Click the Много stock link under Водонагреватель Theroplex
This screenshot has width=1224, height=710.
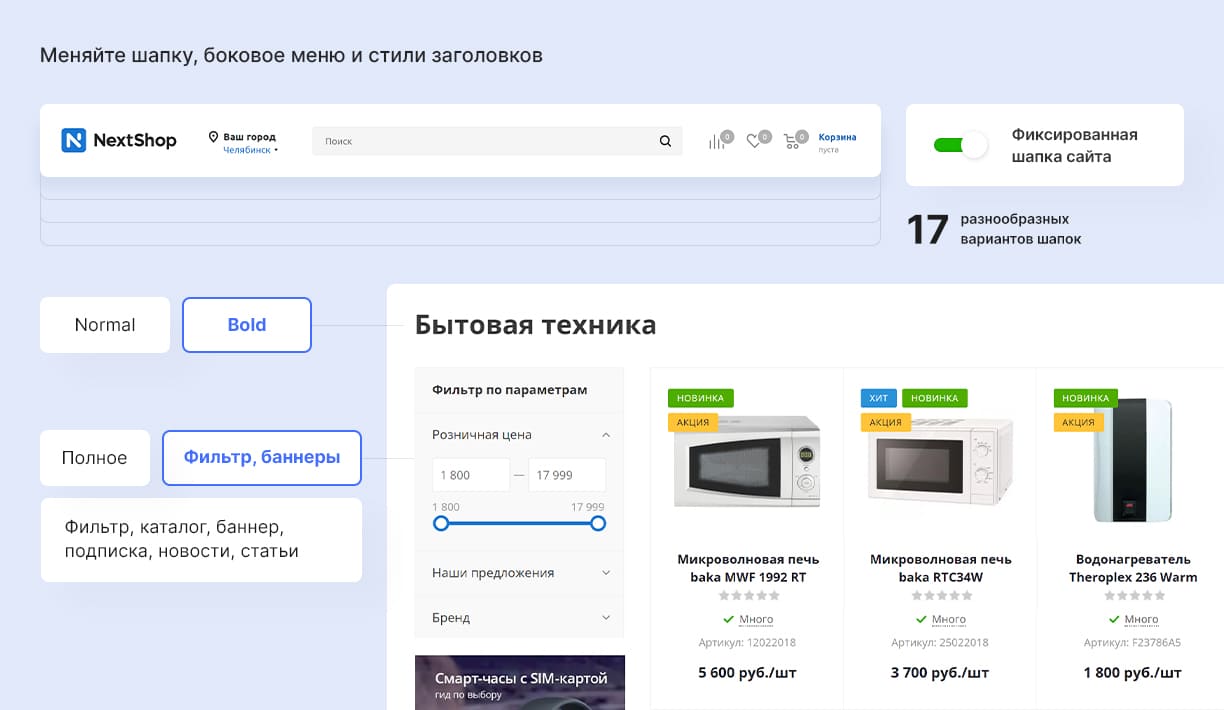pos(1142,619)
